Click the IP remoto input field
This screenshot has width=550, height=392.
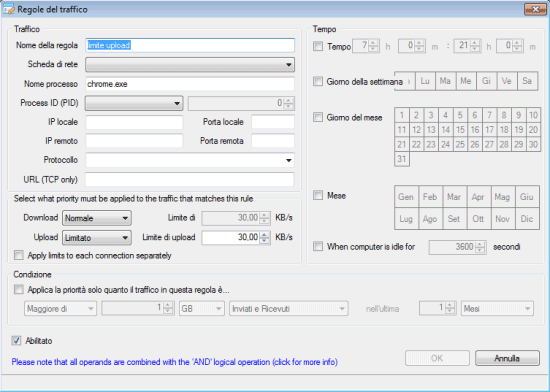[x=134, y=141]
